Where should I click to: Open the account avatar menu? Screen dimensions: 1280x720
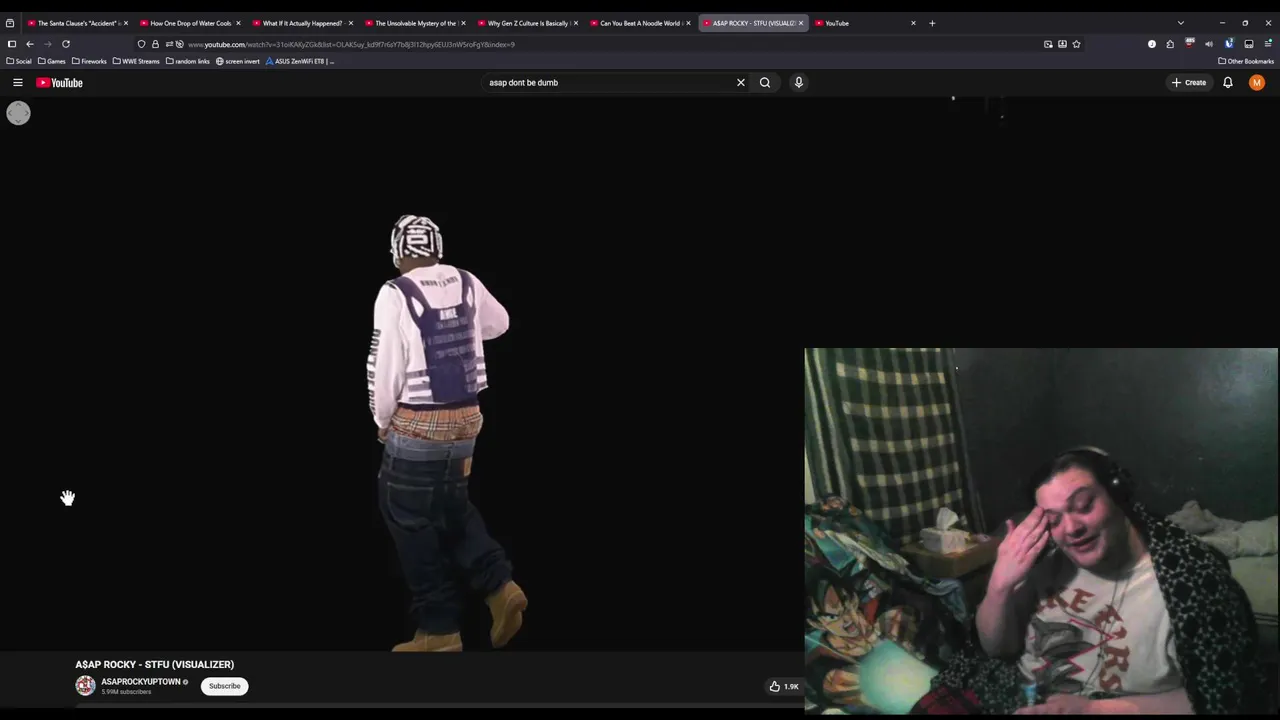[x=1257, y=83]
